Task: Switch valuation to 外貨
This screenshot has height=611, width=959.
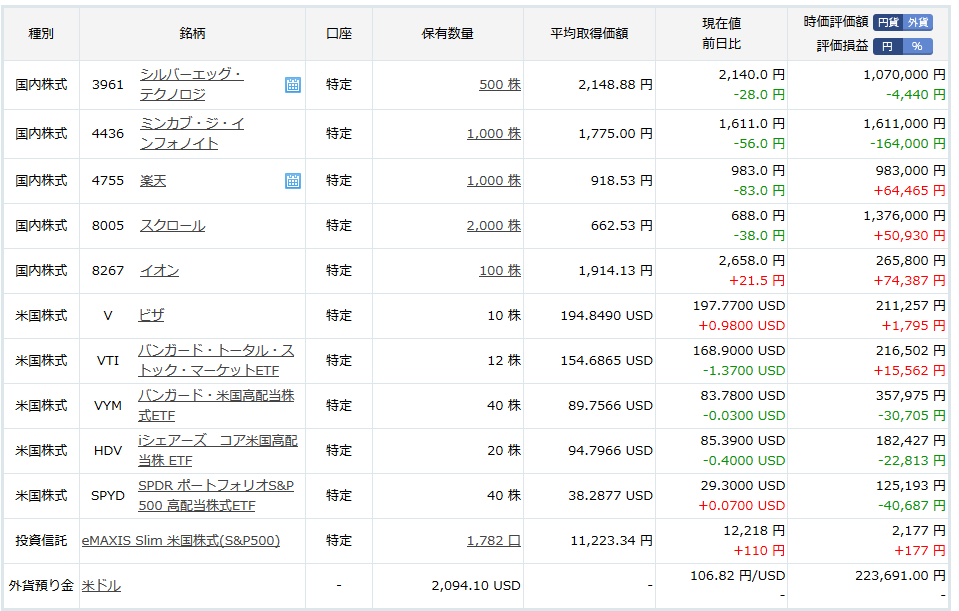Action: click(917, 23)
